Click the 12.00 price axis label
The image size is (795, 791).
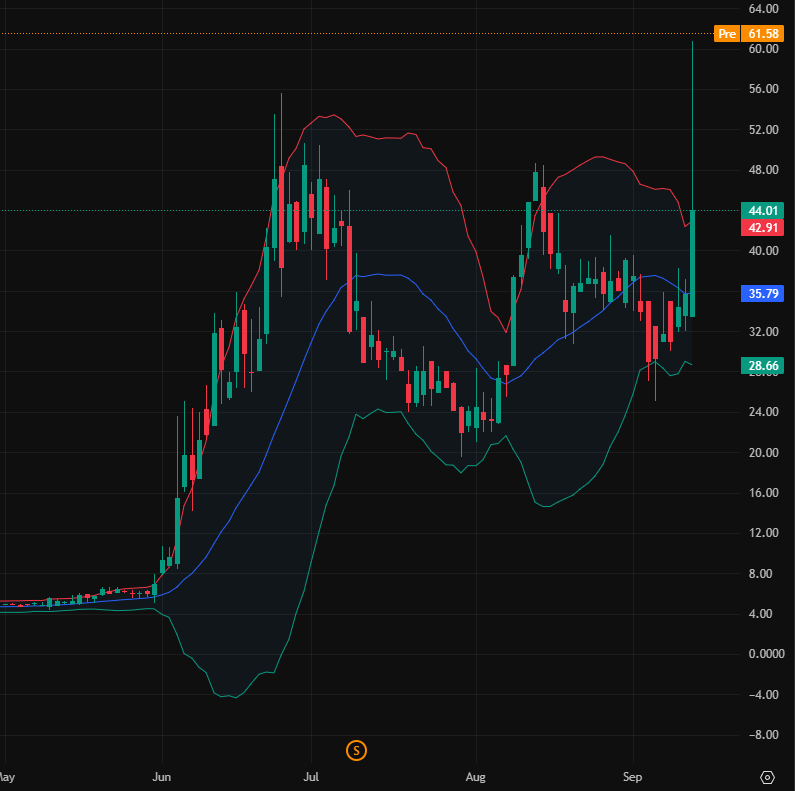763,532
